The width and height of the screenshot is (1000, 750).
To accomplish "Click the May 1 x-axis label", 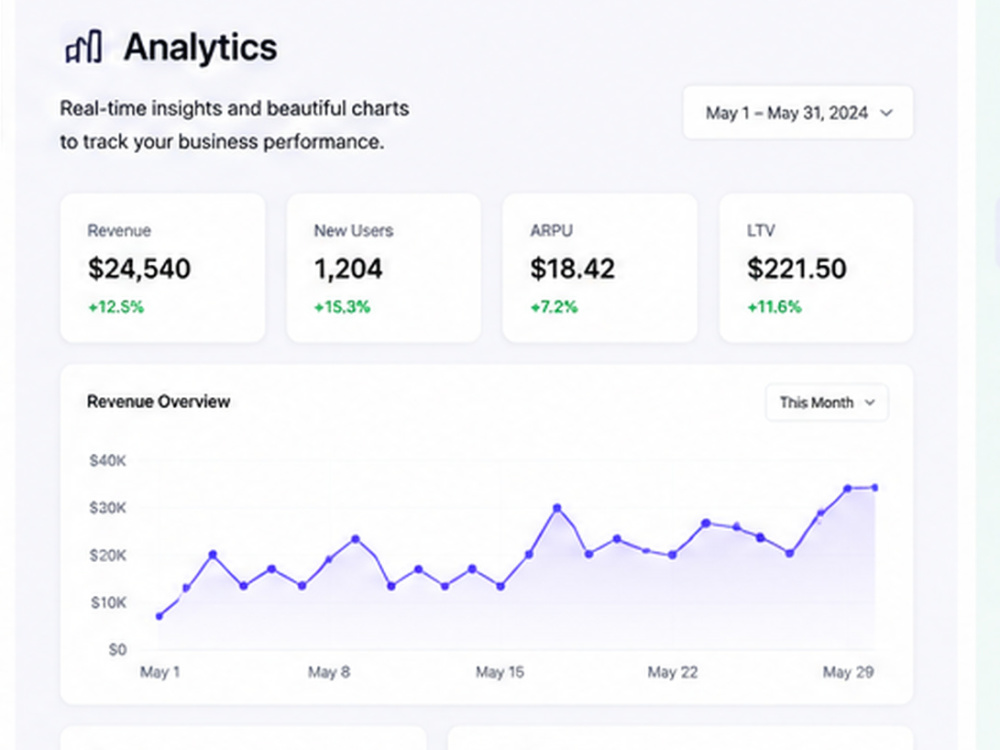I will pos(160,672).
